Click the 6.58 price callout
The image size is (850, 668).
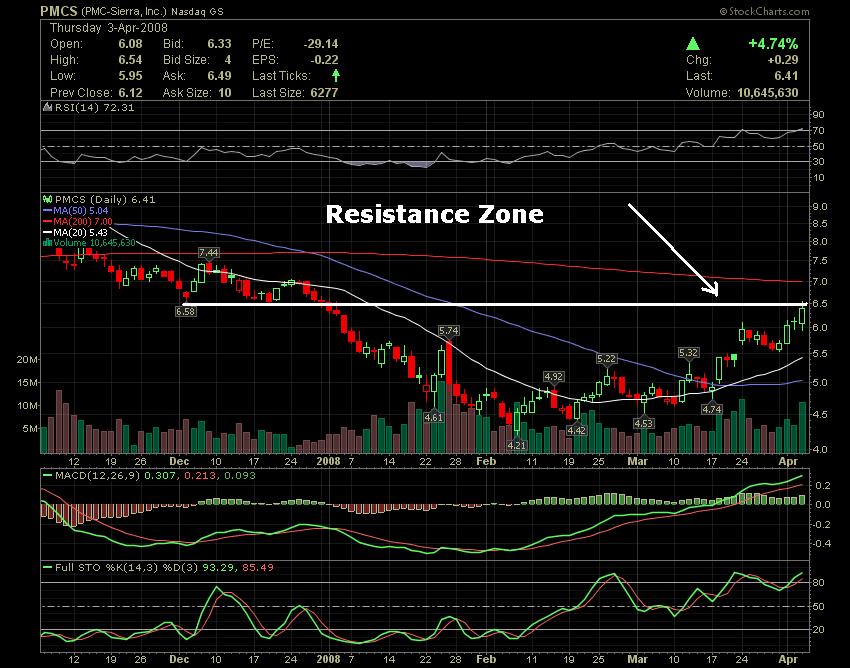[x=185, y=311]
